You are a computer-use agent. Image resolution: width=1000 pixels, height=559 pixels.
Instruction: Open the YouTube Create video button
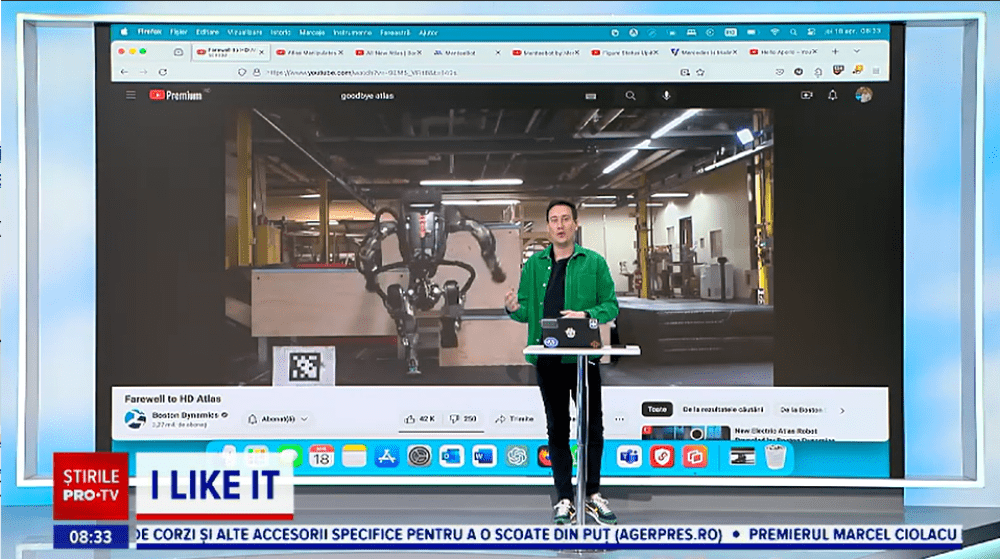pos(807,95)
